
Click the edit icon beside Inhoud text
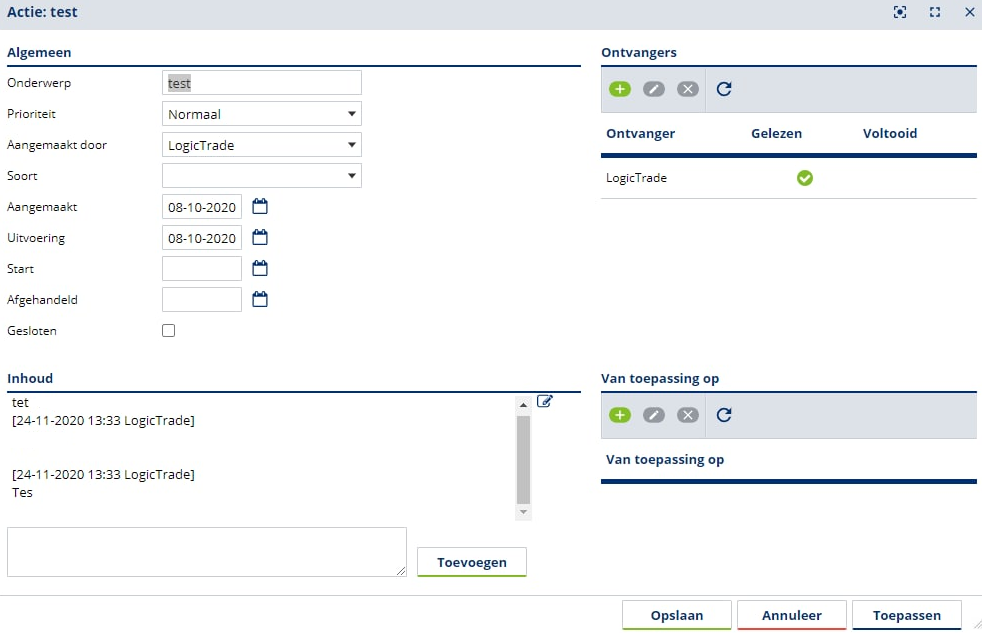click(545, 402)
